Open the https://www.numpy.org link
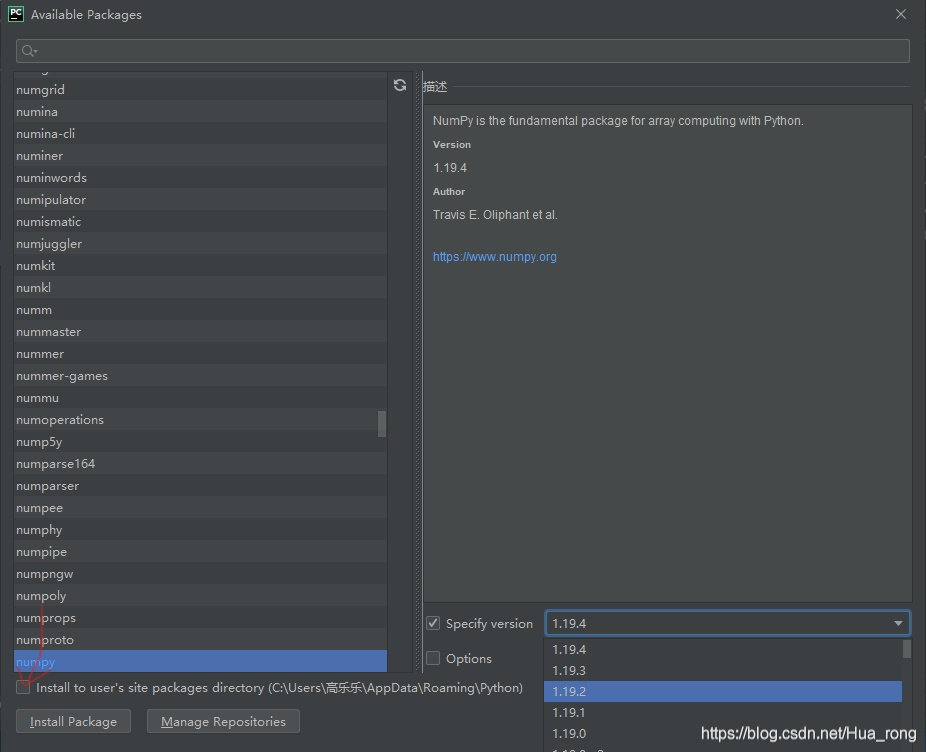The height and width of the screenshot is (752, 926). click(x=494, y=256)
